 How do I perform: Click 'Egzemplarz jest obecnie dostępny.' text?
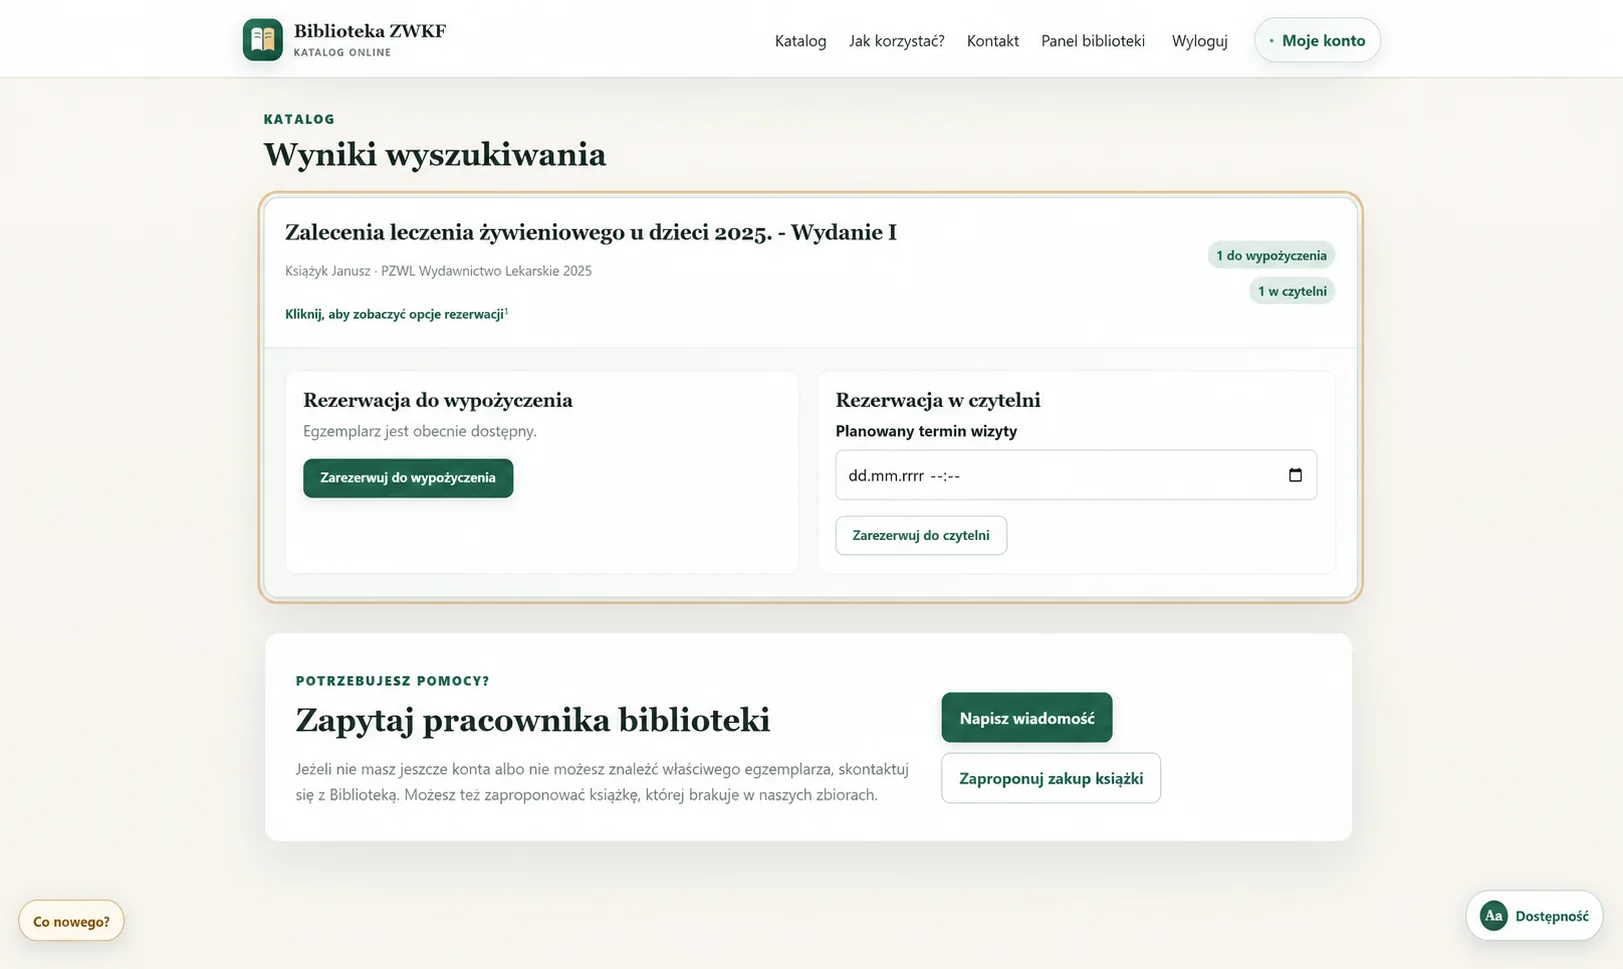point(420,431)
